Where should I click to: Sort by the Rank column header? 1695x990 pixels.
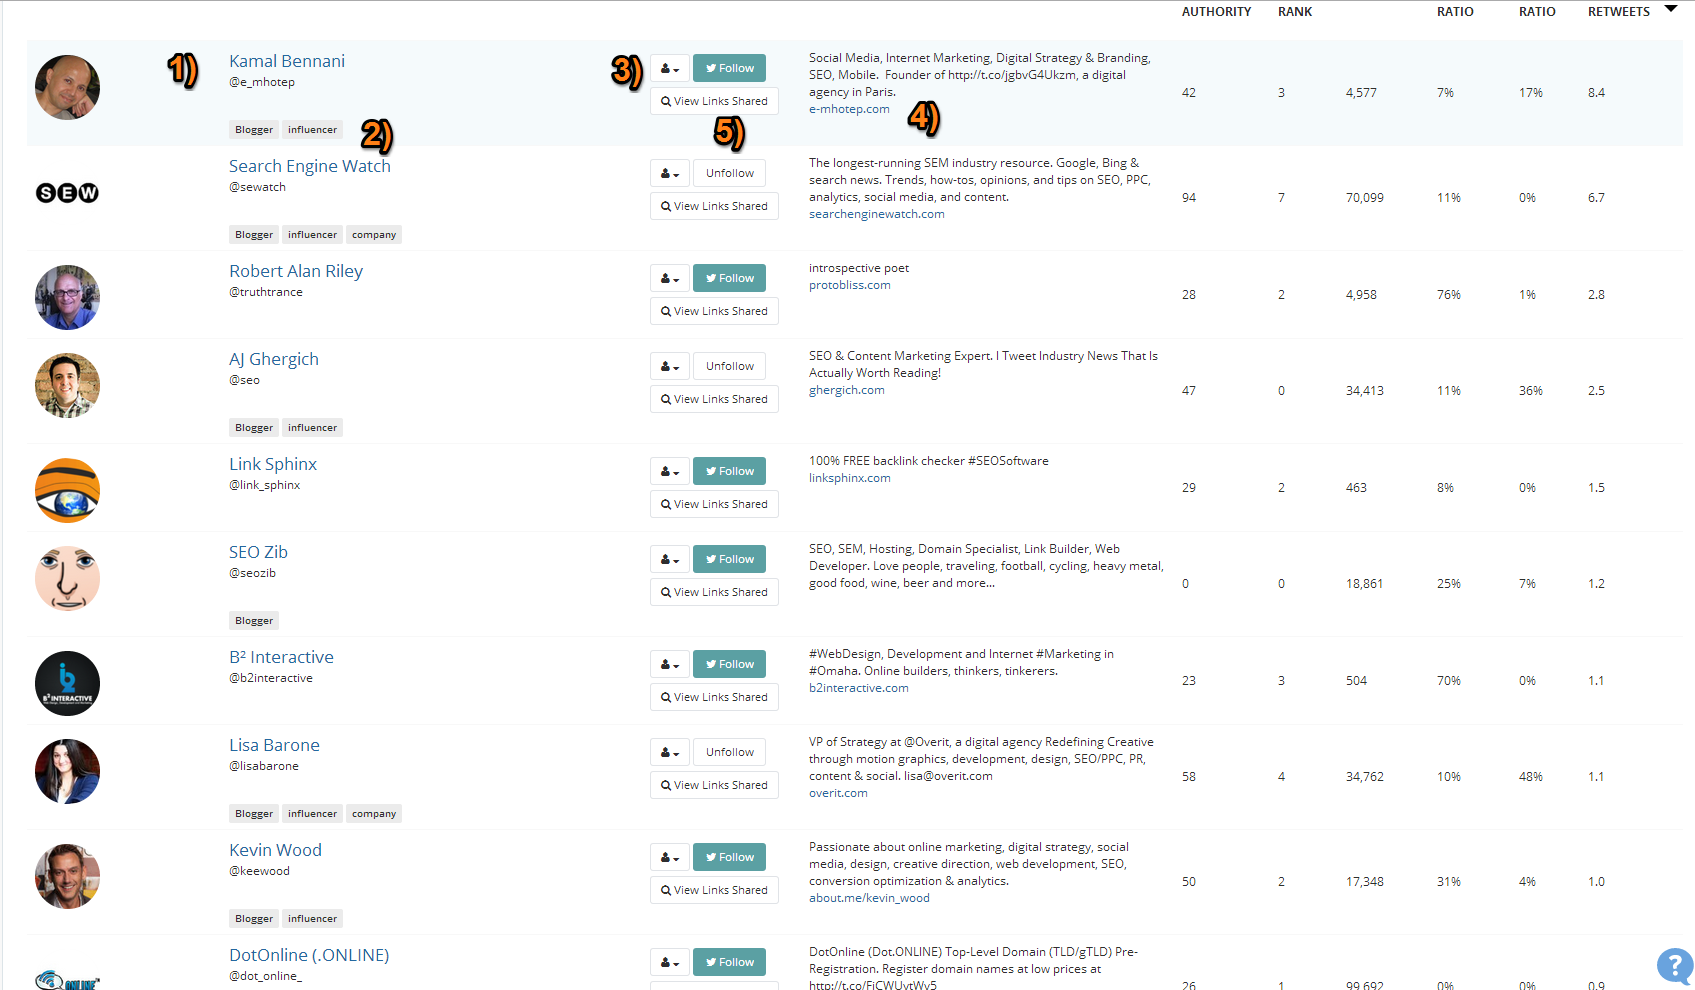[1294, 12]
